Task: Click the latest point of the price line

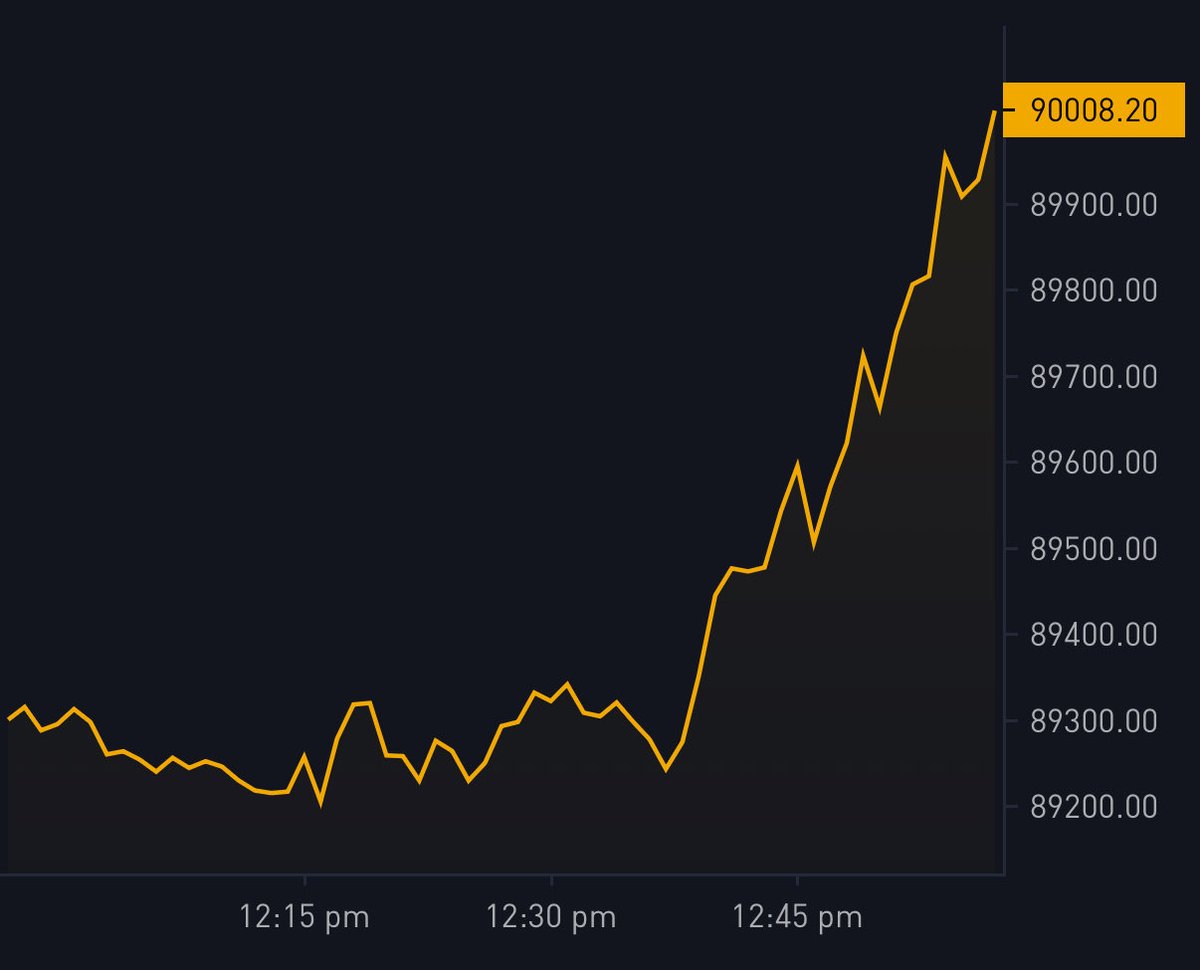Action: point(994,111)
